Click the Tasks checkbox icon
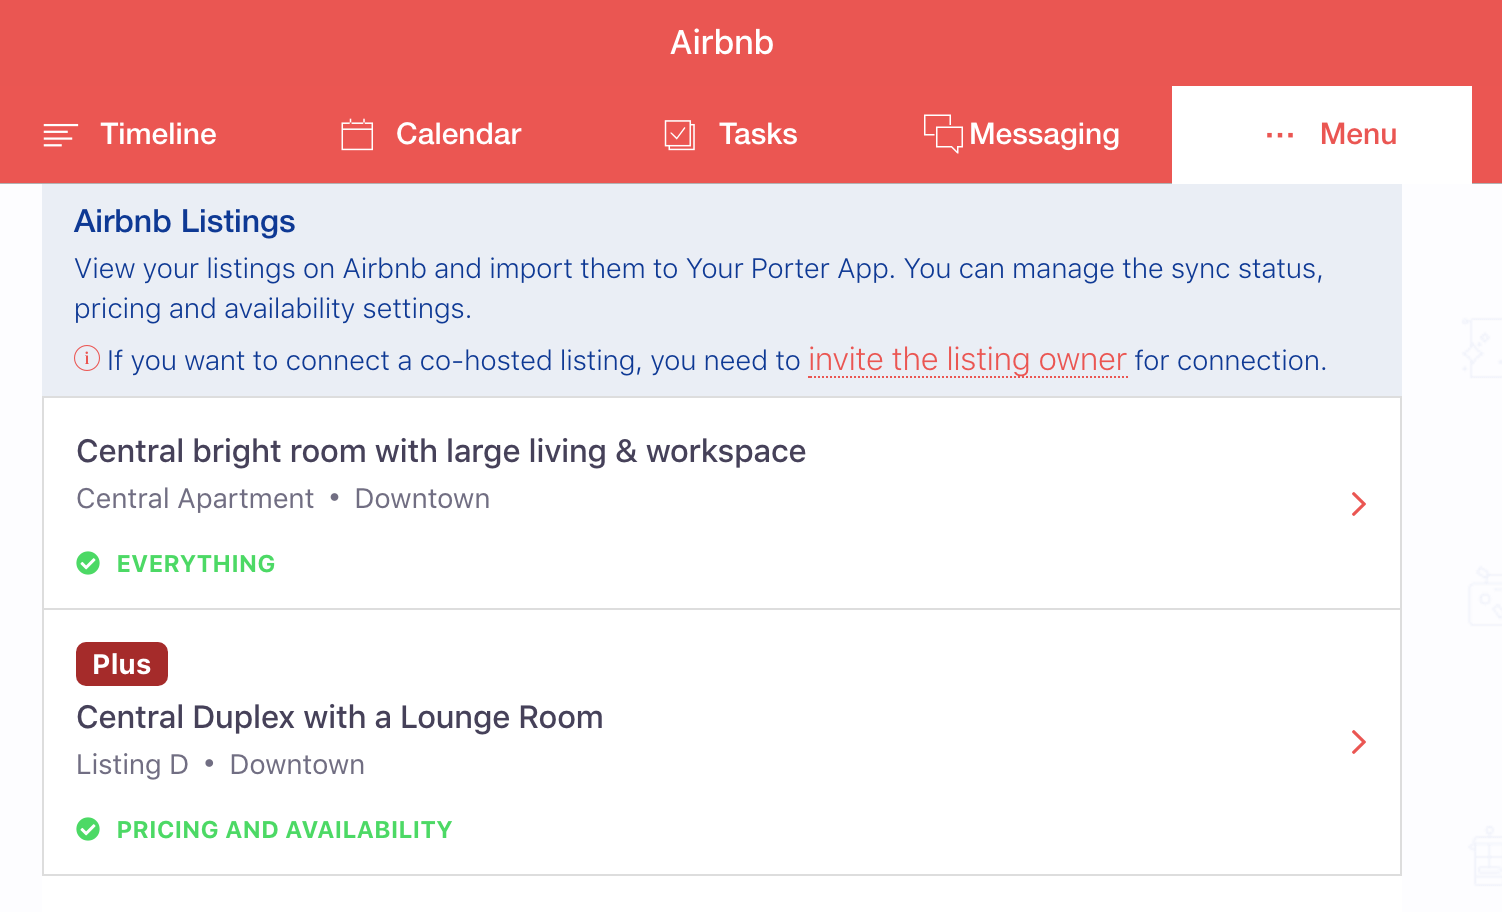Image resolution: width=1502 pixels, height=912 pixels. click(680, 134)
